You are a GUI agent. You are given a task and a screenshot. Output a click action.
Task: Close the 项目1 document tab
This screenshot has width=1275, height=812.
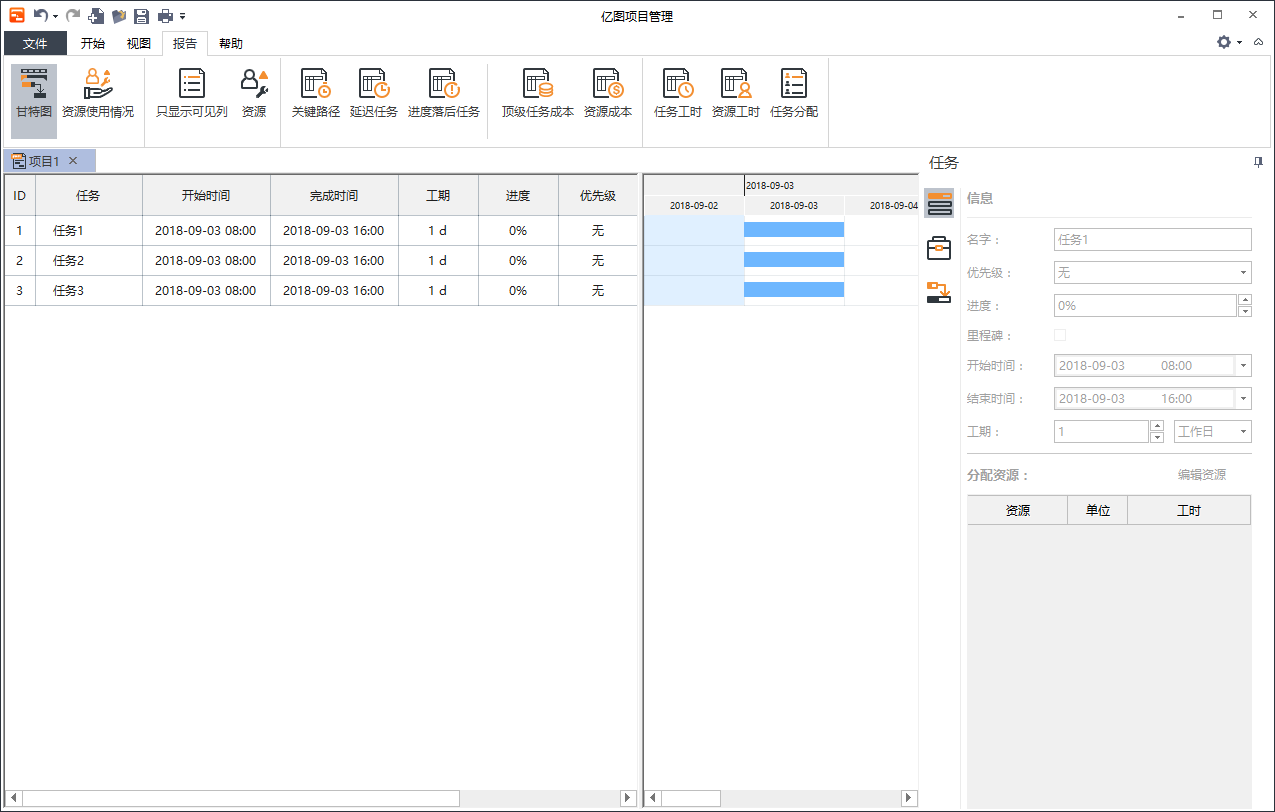point(73,161)
